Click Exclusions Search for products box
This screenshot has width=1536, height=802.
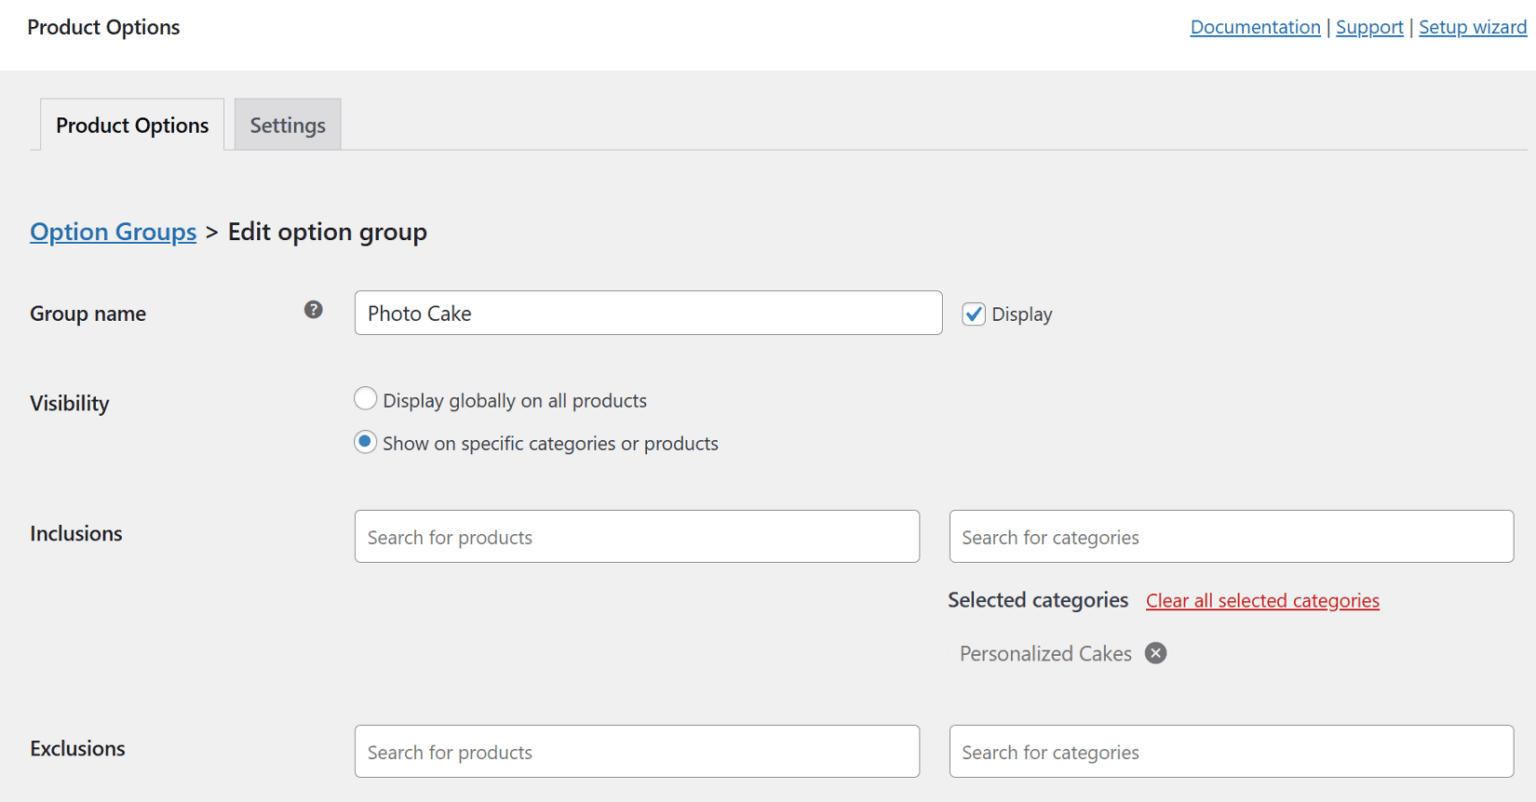tap(637, 752)
